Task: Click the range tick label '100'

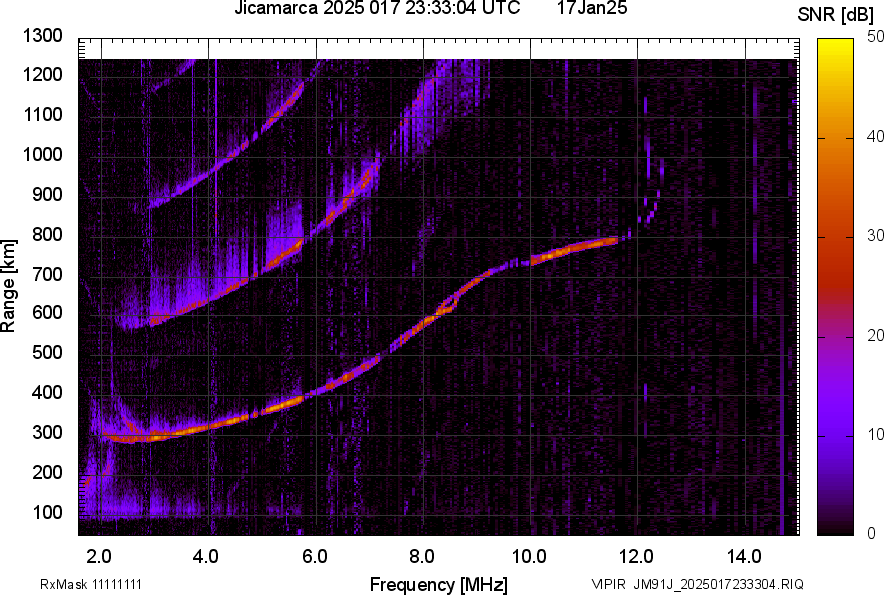Action: [47, 513]
